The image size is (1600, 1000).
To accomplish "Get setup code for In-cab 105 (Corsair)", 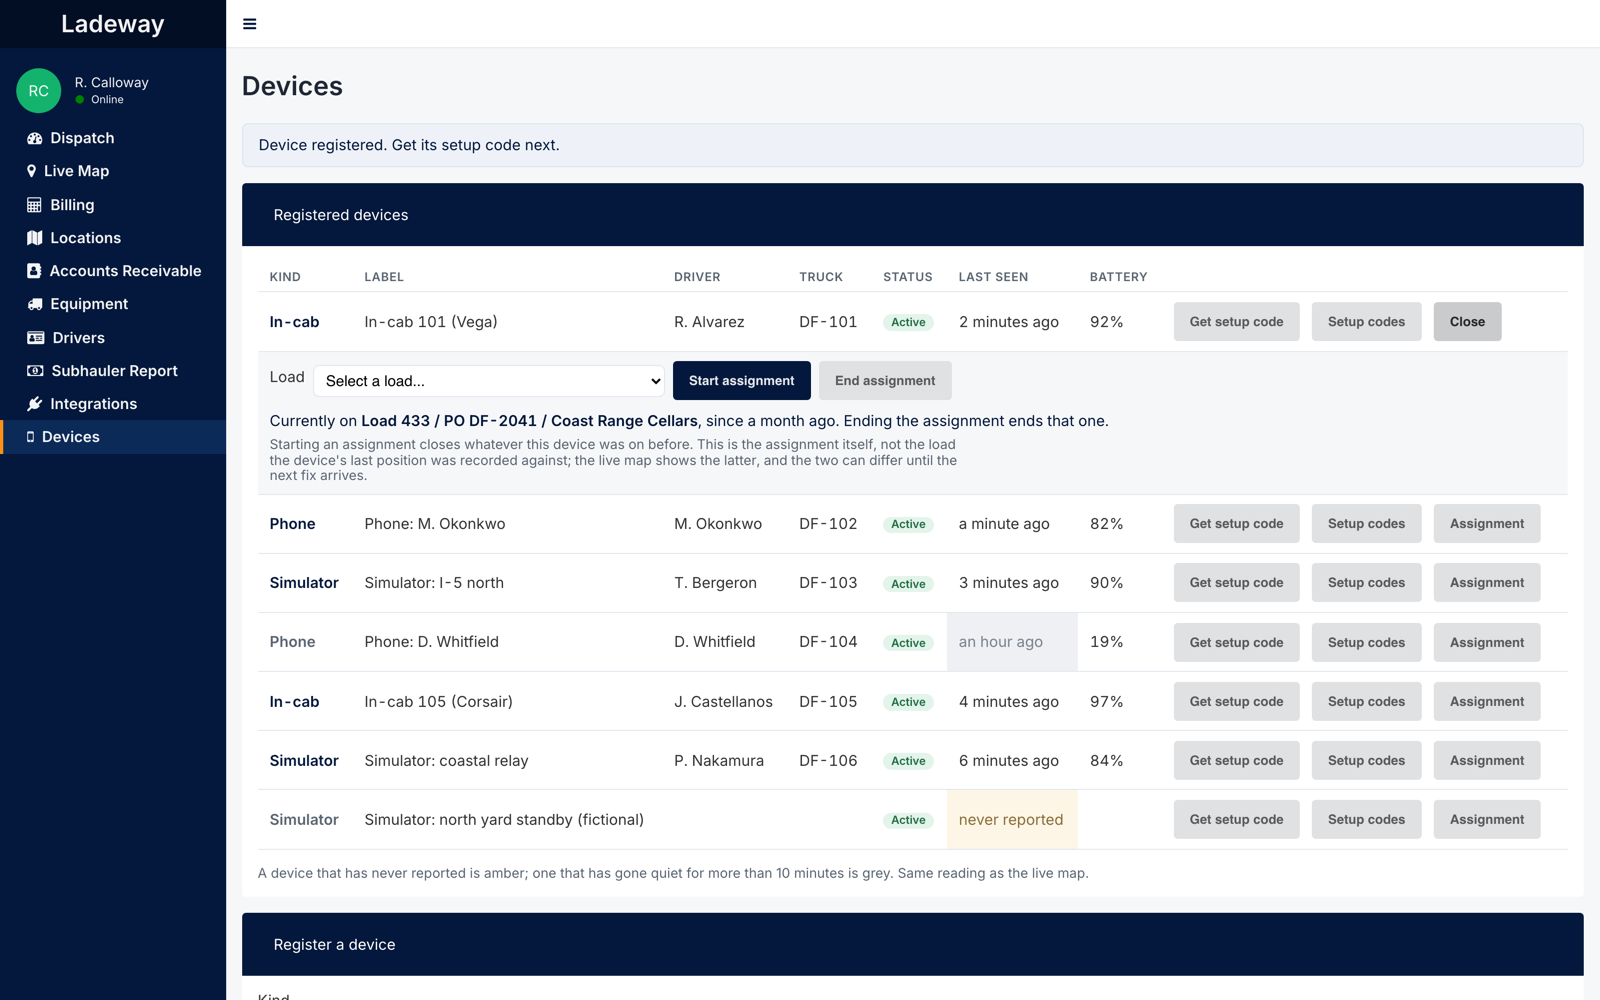I will click(1236, 702).
